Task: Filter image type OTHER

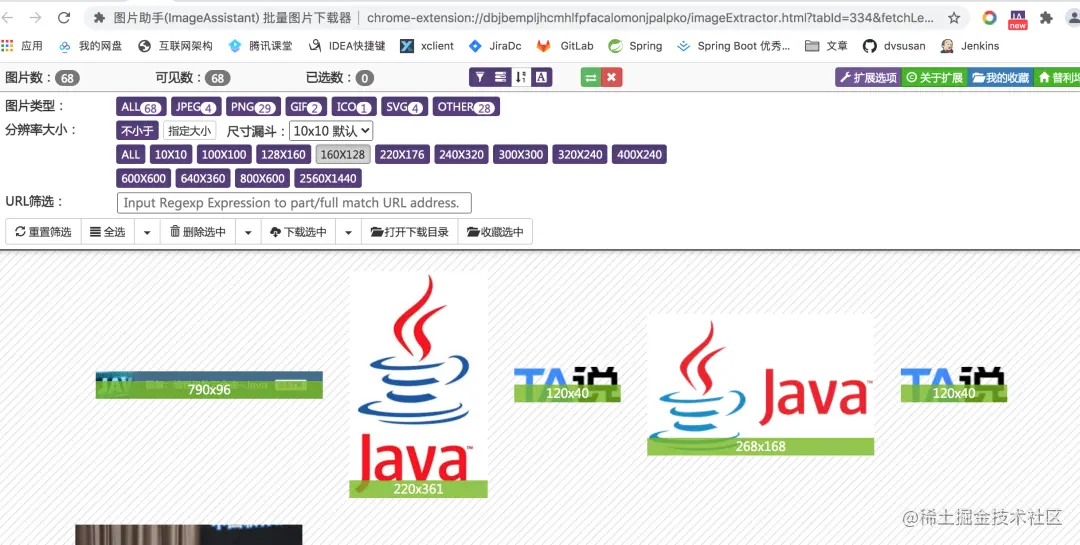Action: click(466, 107)
